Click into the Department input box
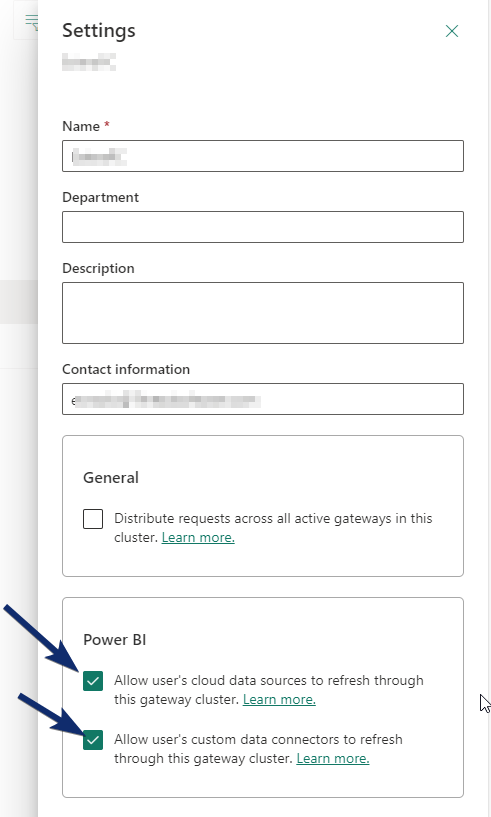The height and width of the screenshot is (817, 491). click(263, 227)
